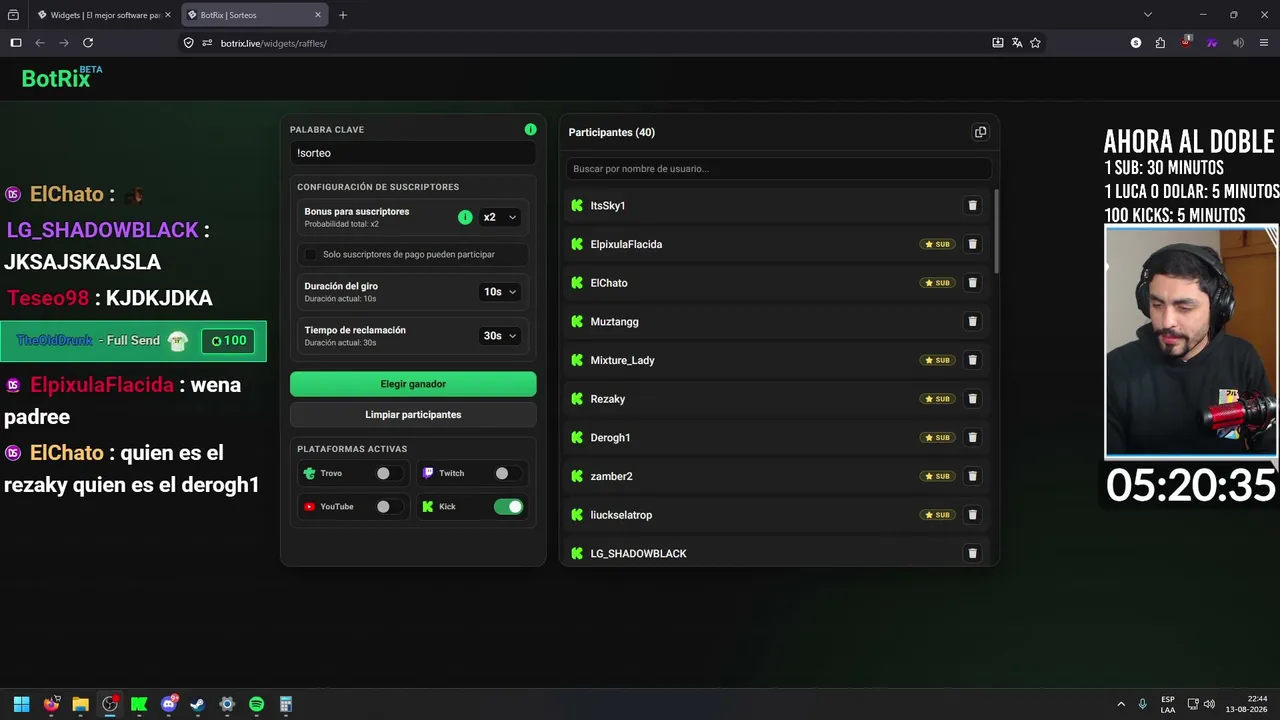1280x720 pixels.
Task: Enable the YouTube platform toggle
Action: [x=389, y=507]
